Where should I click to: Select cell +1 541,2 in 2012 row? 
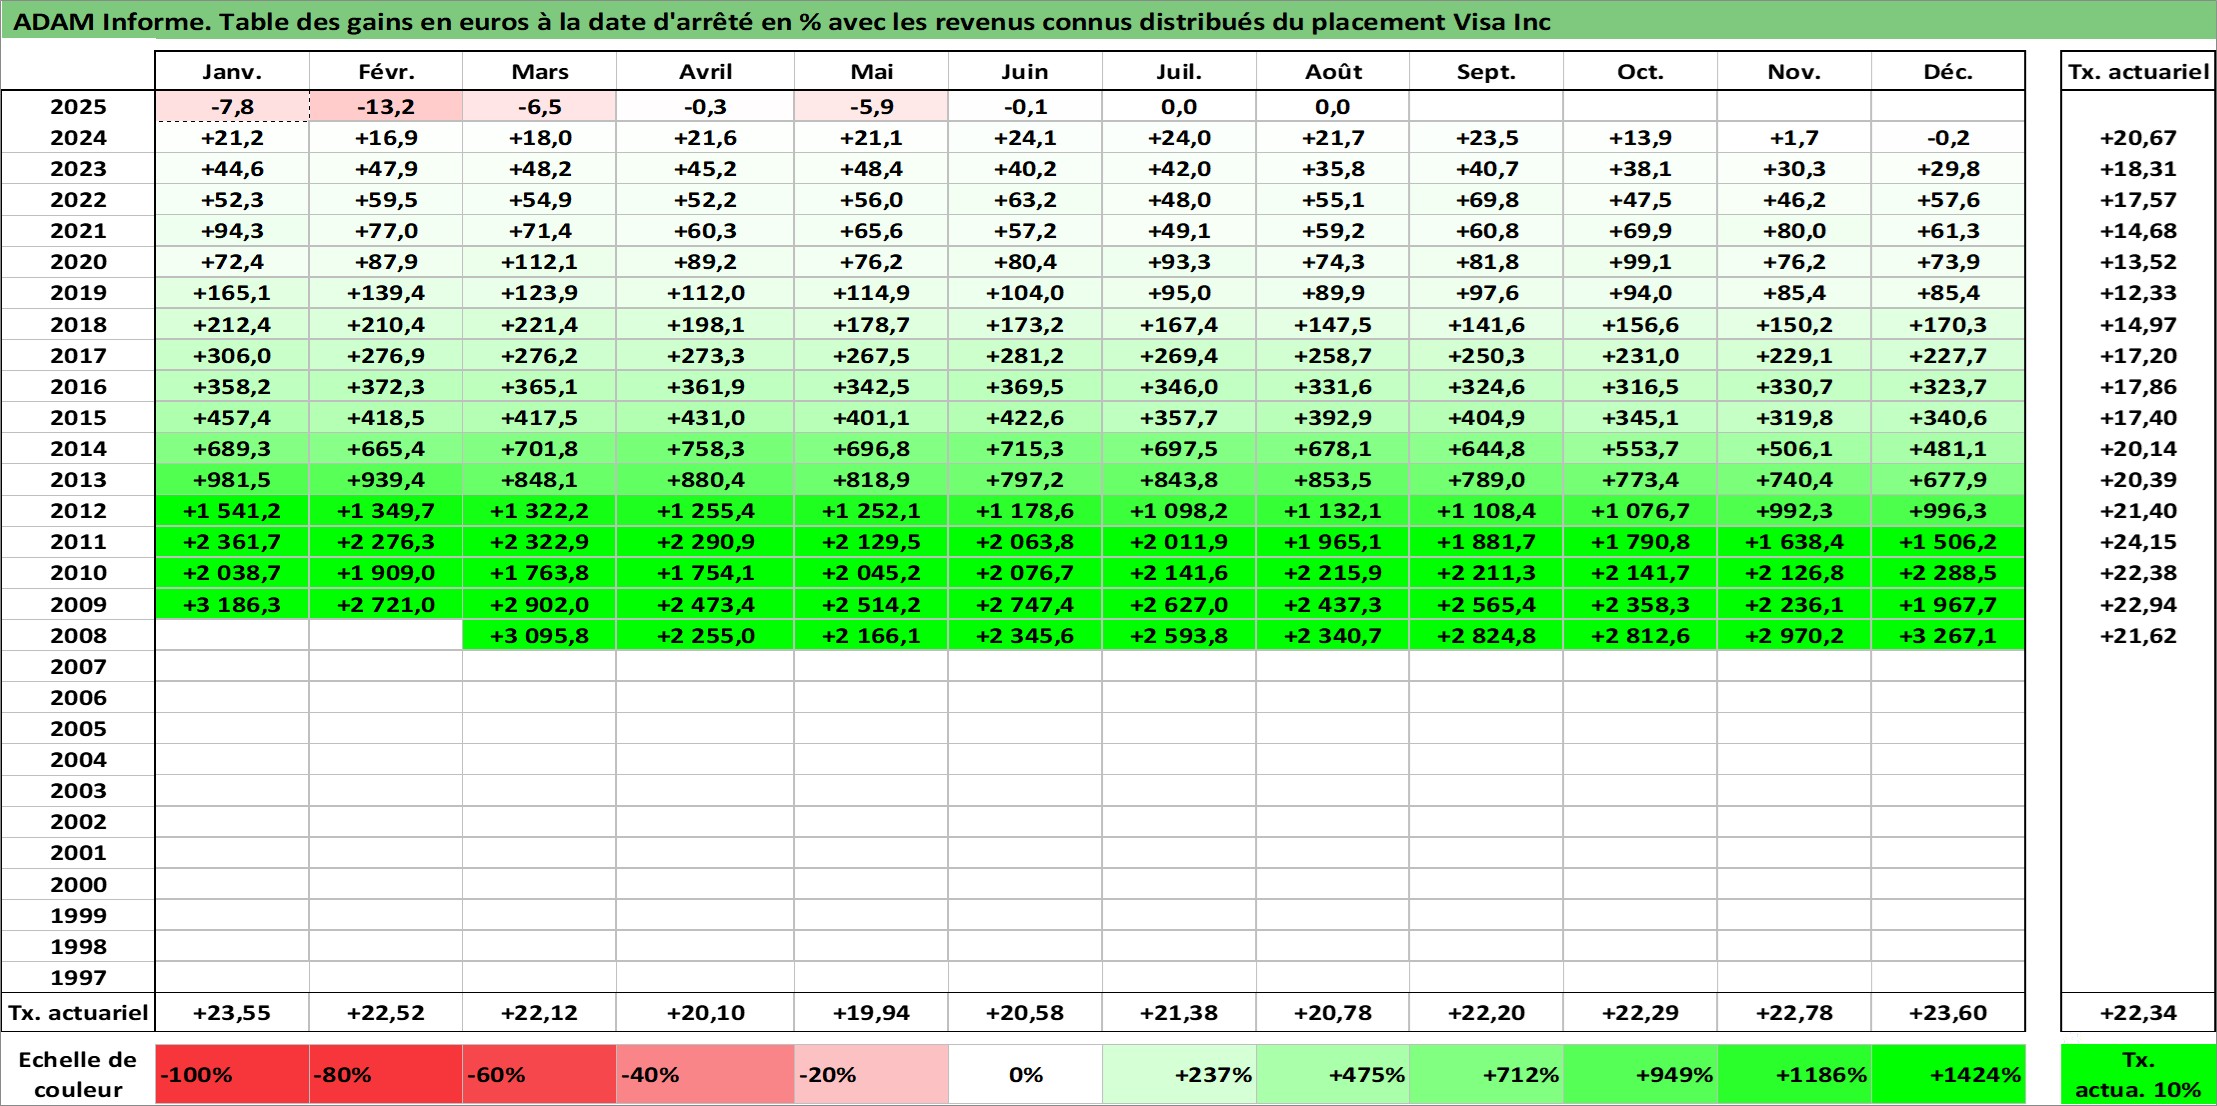(232, 511)
